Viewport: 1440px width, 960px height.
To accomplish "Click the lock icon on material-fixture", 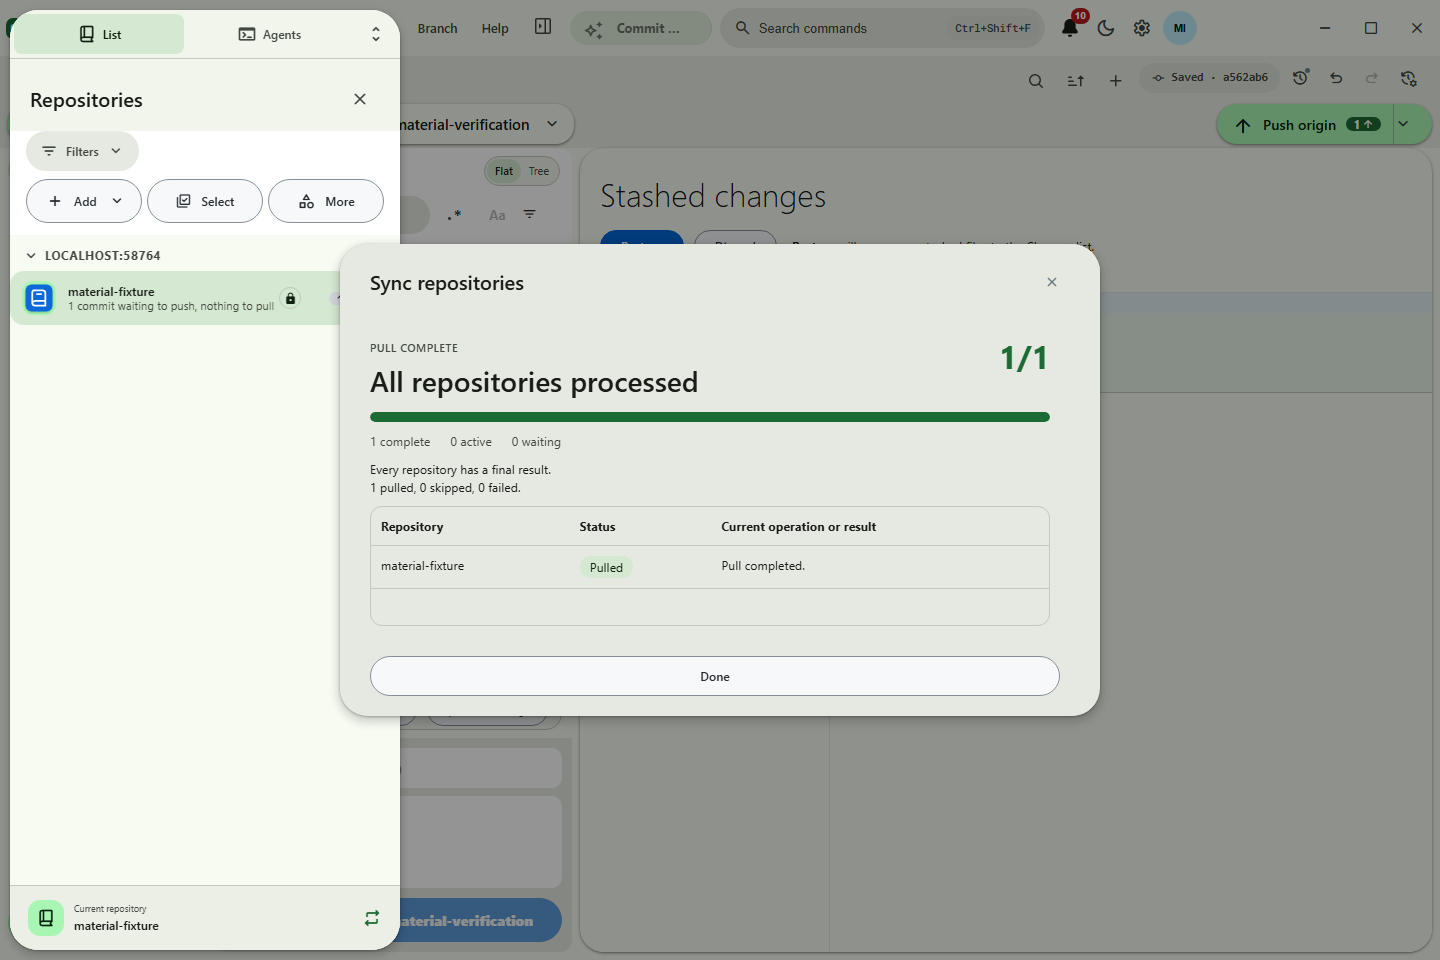I will point(290,298).
